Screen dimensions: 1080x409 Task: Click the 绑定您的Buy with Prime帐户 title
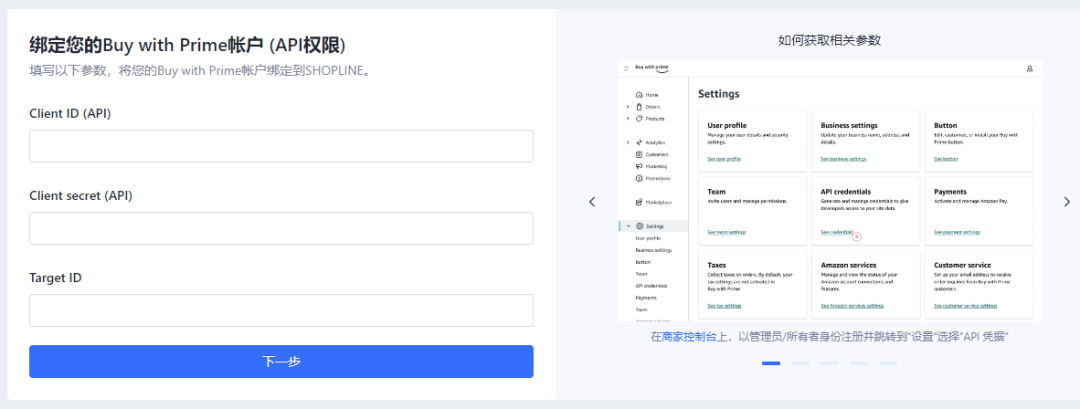coord(187,45)
